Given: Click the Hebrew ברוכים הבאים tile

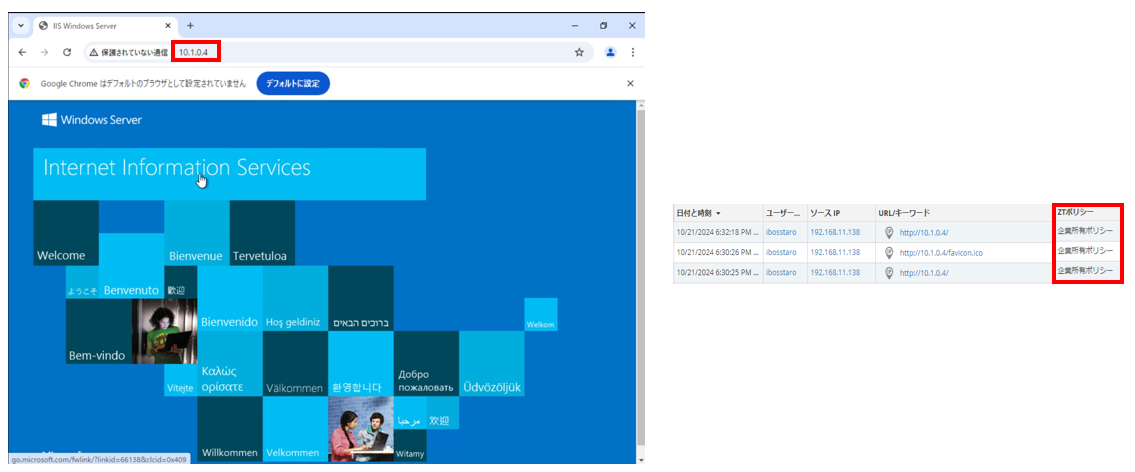Looking at the screenshot, I should 360,298.
